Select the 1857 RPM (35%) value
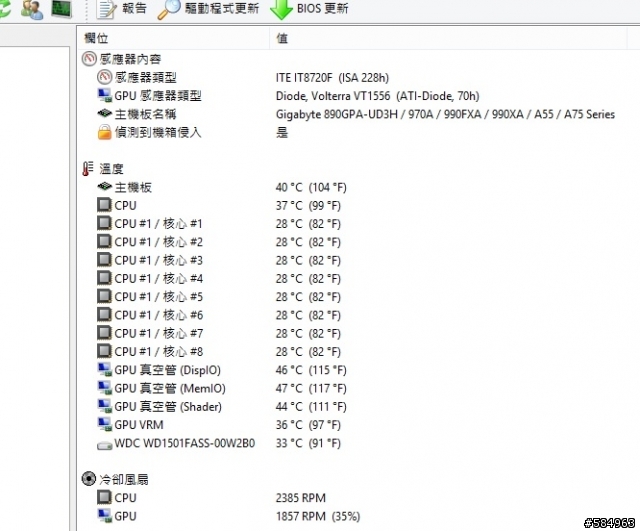Viewport: 640px width, 531px height. coord(318,516)
